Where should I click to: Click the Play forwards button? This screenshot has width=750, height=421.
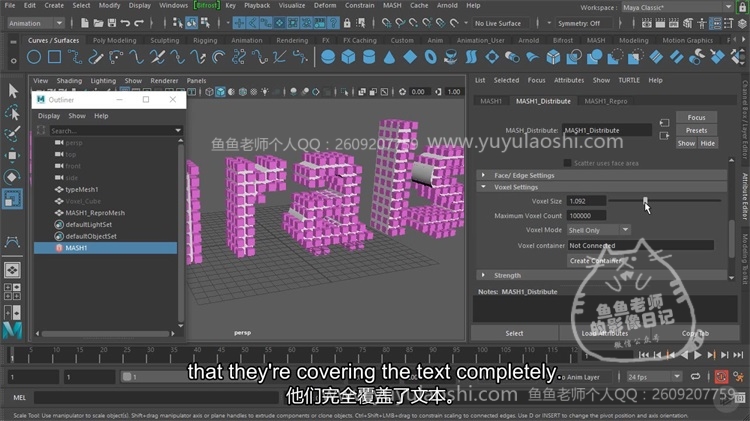click(698, 355)
